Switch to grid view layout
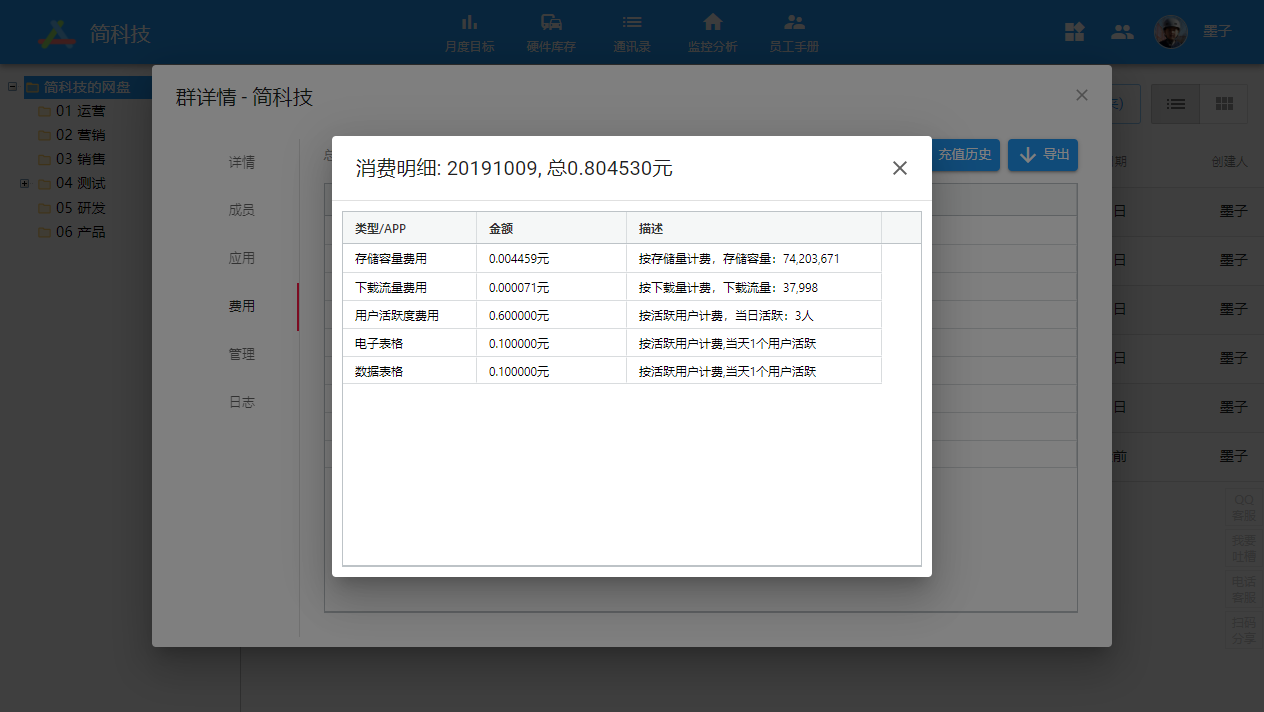1264x712 pixels. [x=1224, y=103]
